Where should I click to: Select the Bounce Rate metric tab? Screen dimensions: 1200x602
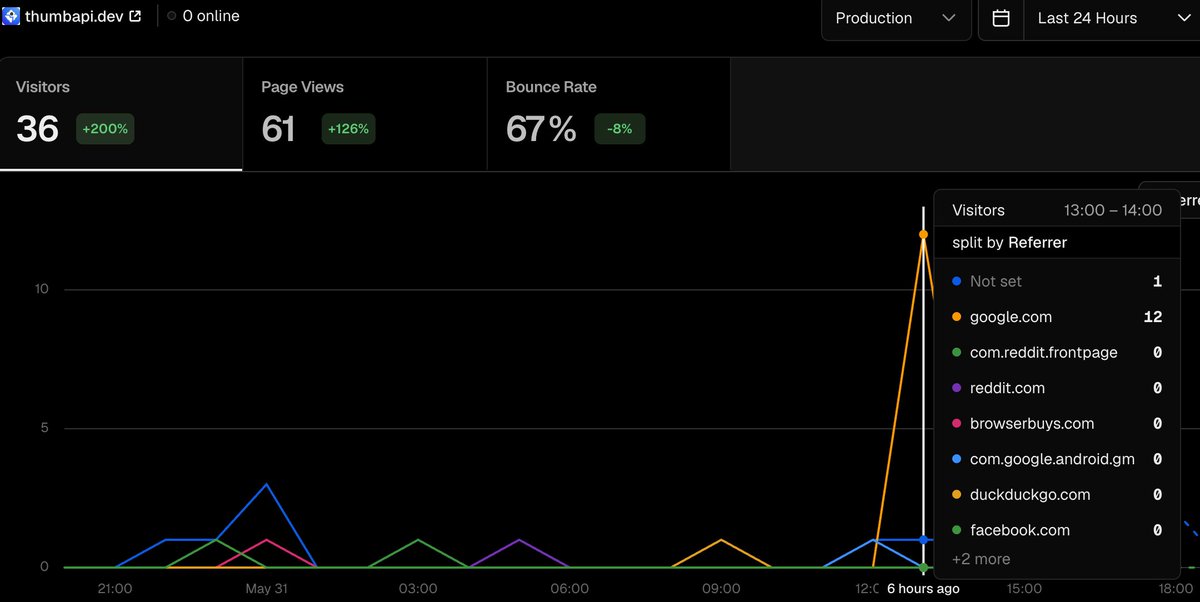point(608,114)
